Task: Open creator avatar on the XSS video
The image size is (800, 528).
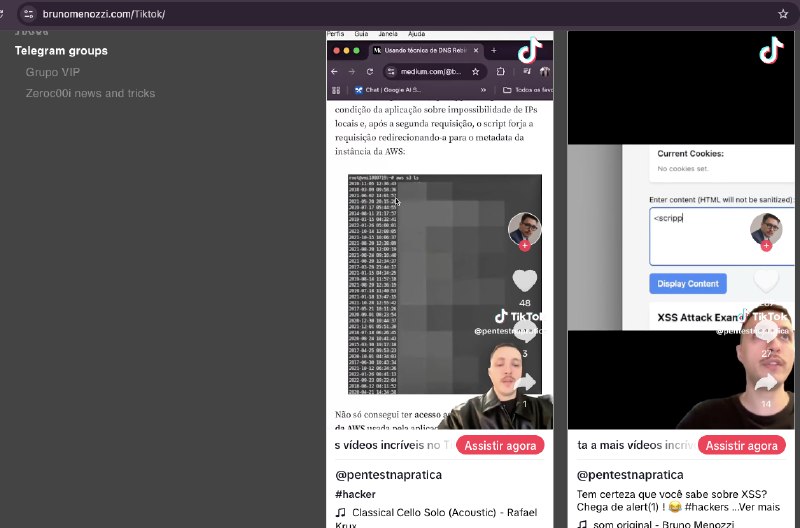Action: (x=766, y=228)
